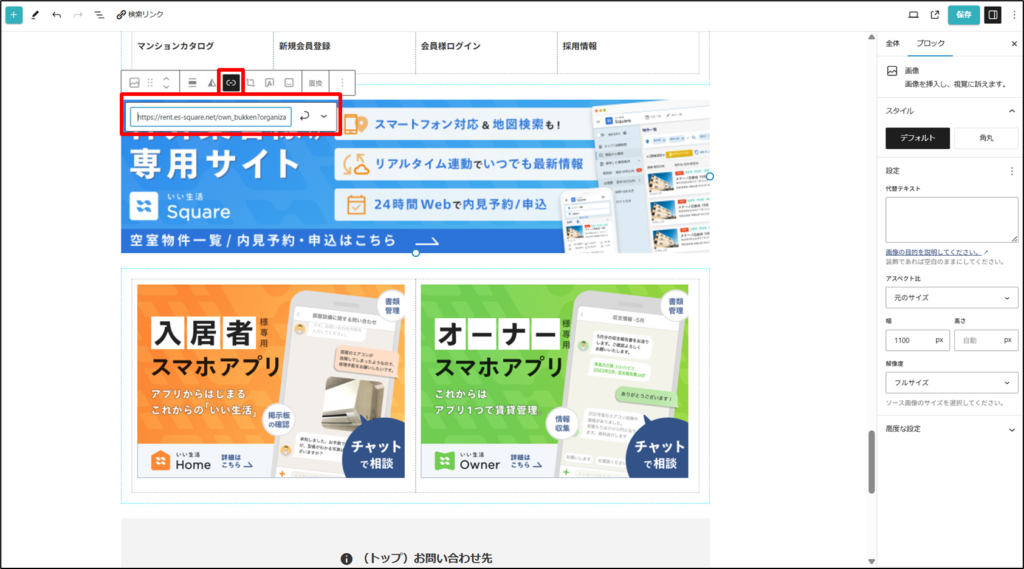
Task: Click the link icon in block toolbar
Action: tap(231, 82)
